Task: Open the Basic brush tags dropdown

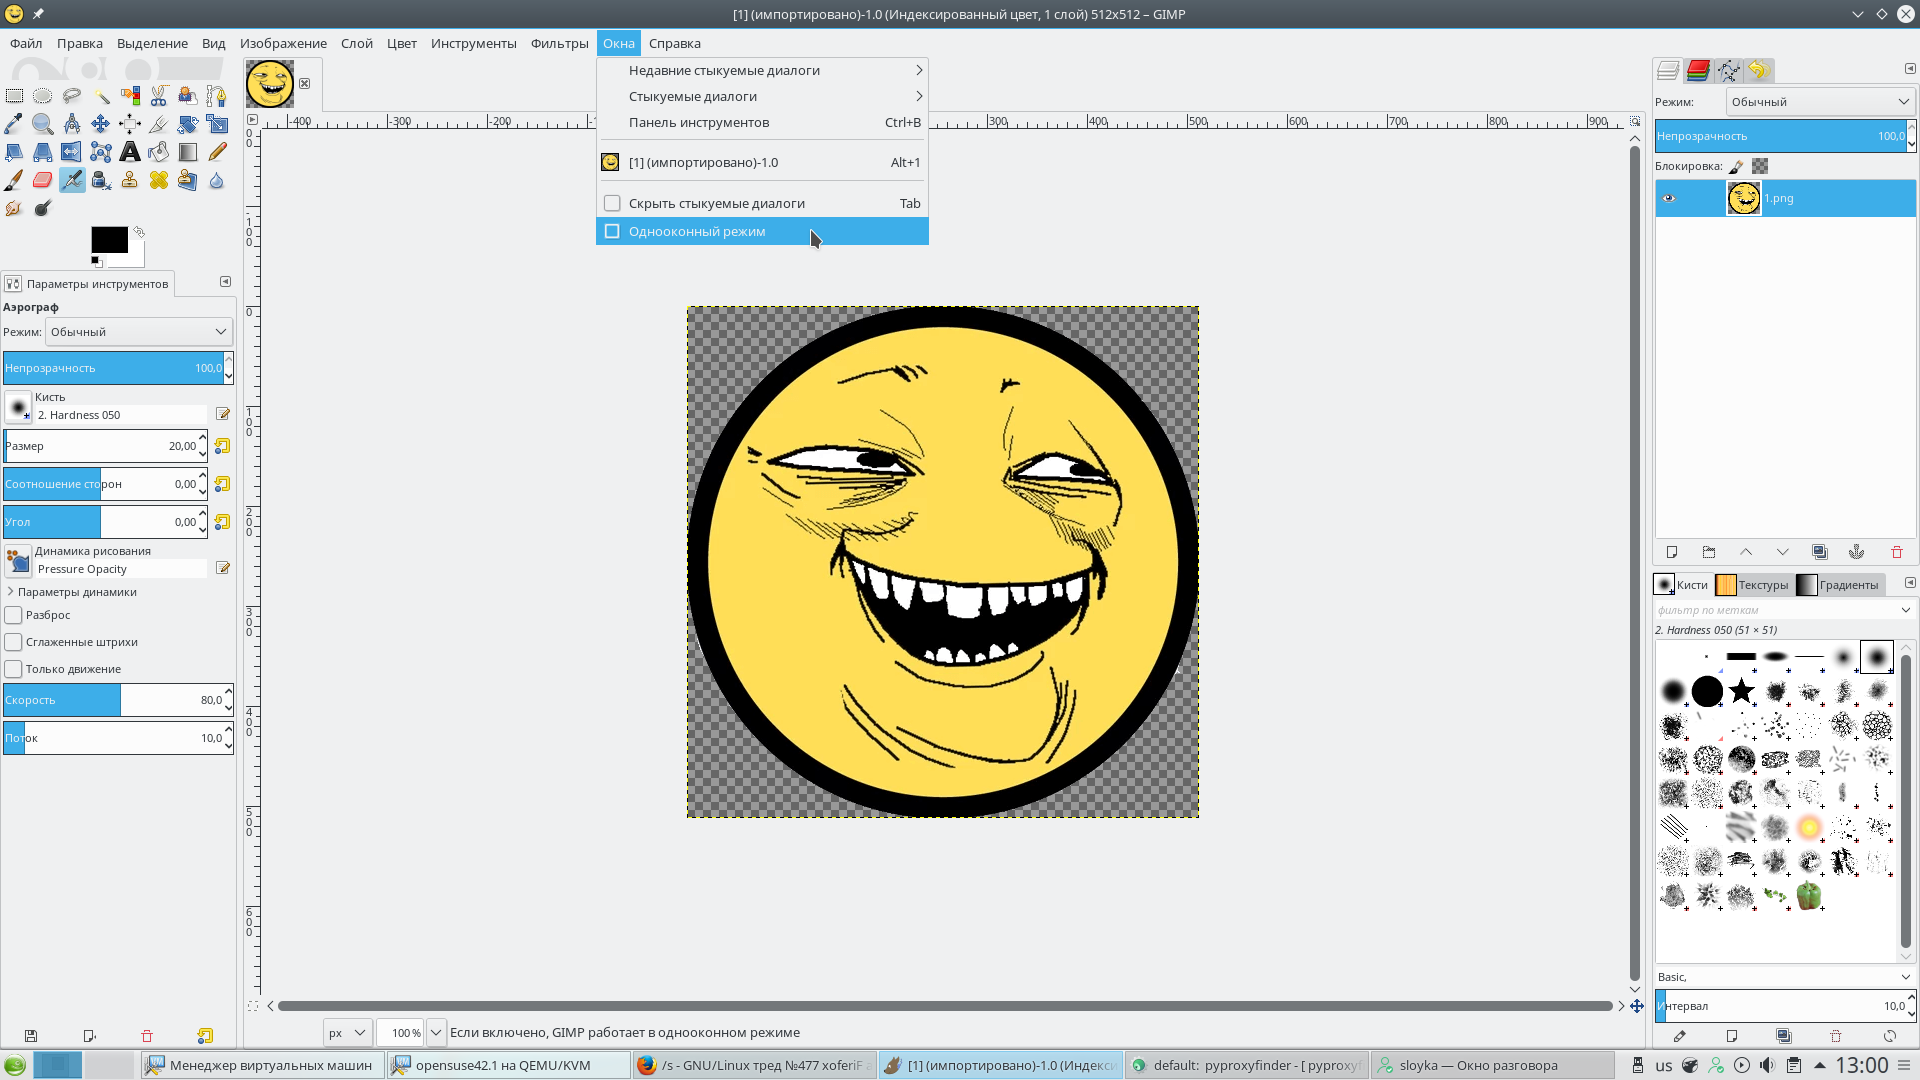Action: point(1905,977)
